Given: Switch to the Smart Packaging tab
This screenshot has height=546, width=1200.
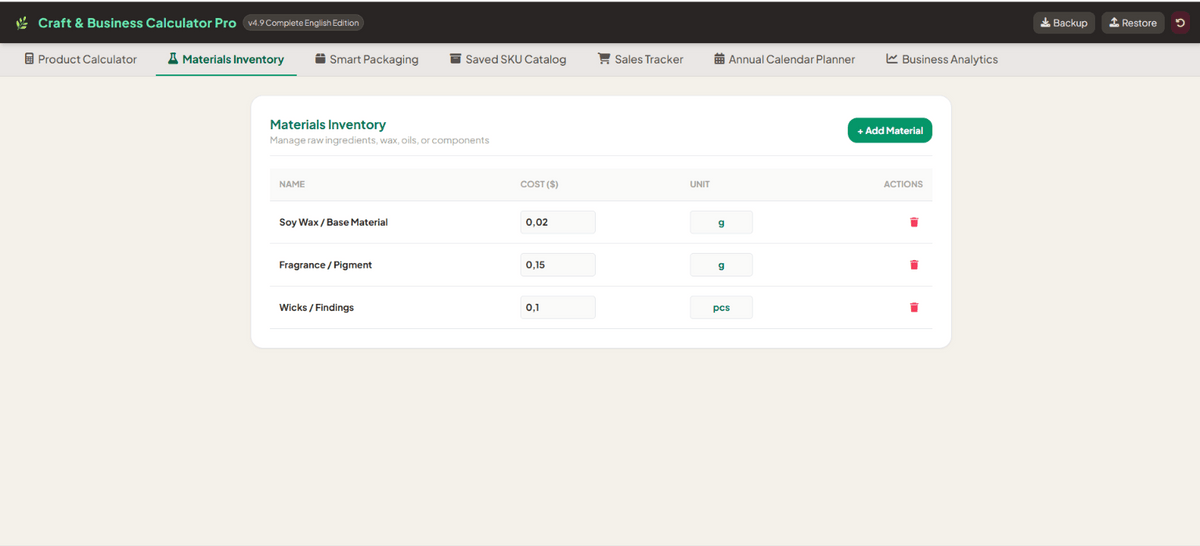Looking at the screenshot, I should (367, 59).
